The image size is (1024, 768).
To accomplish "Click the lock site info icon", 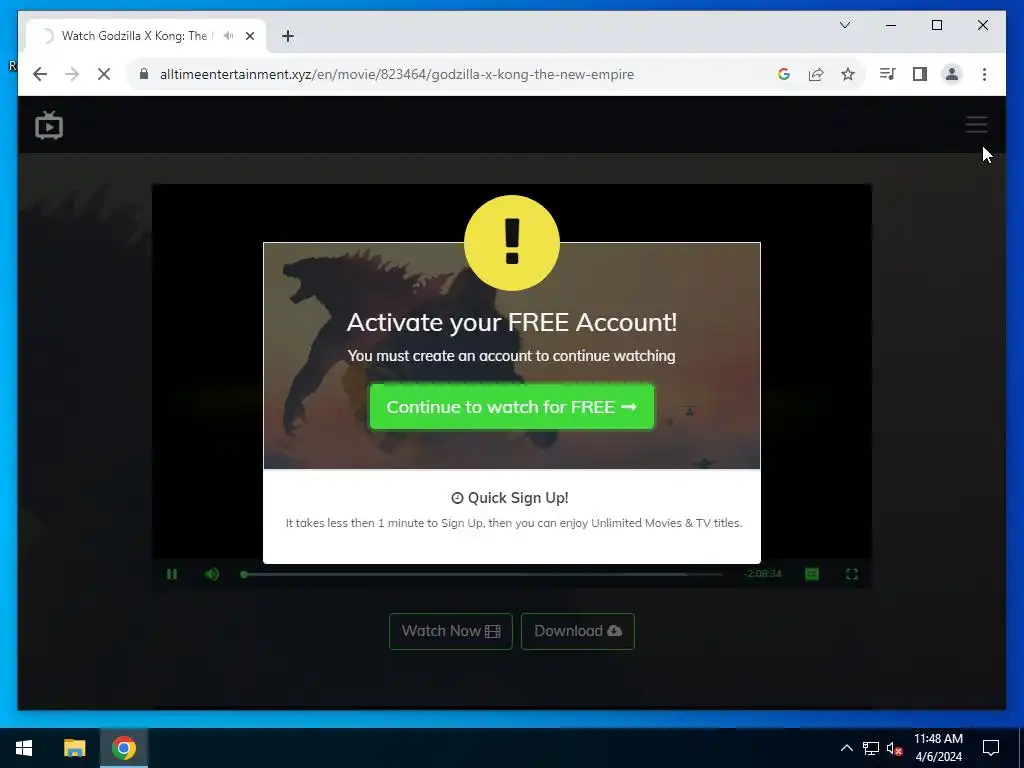I will click(144, 74).
